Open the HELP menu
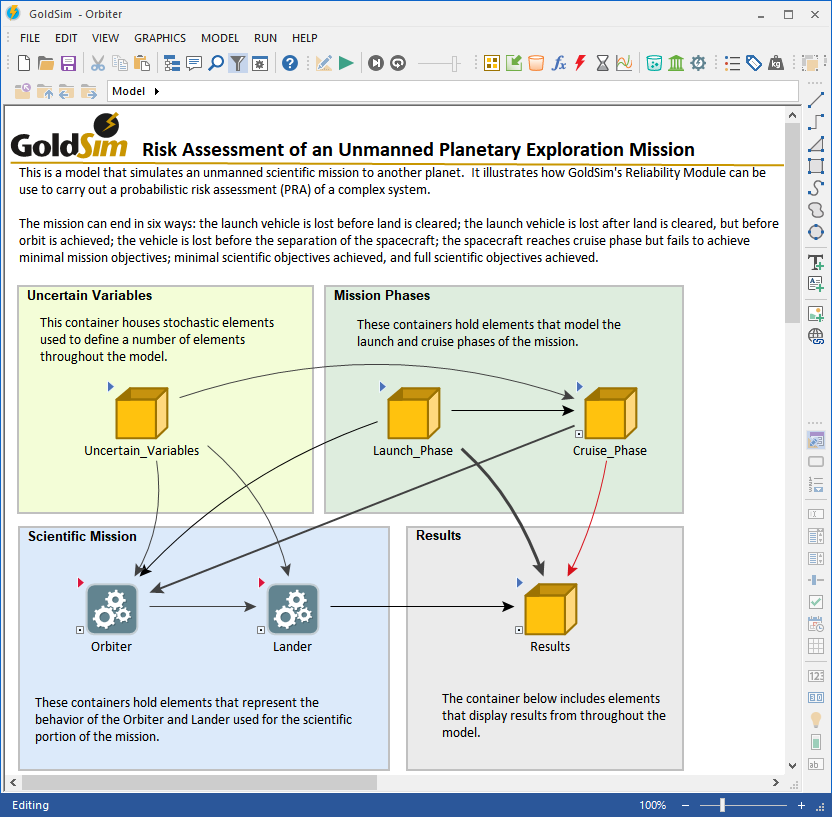 coord(305,38)
